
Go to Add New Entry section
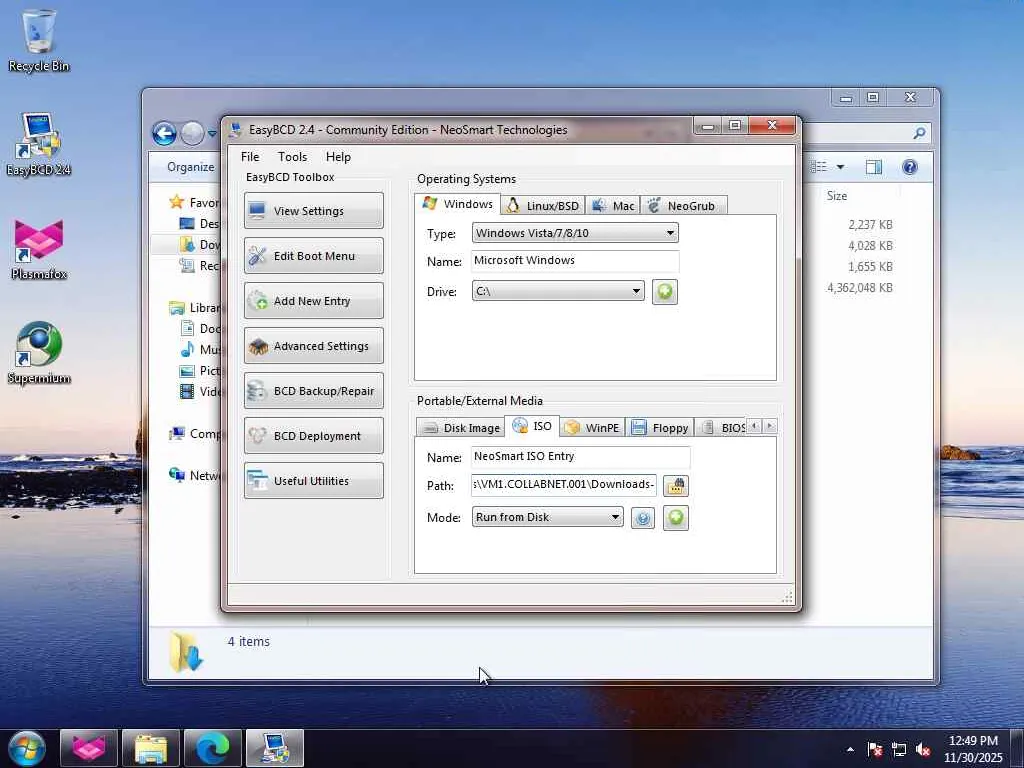click(x=313, y=300)
